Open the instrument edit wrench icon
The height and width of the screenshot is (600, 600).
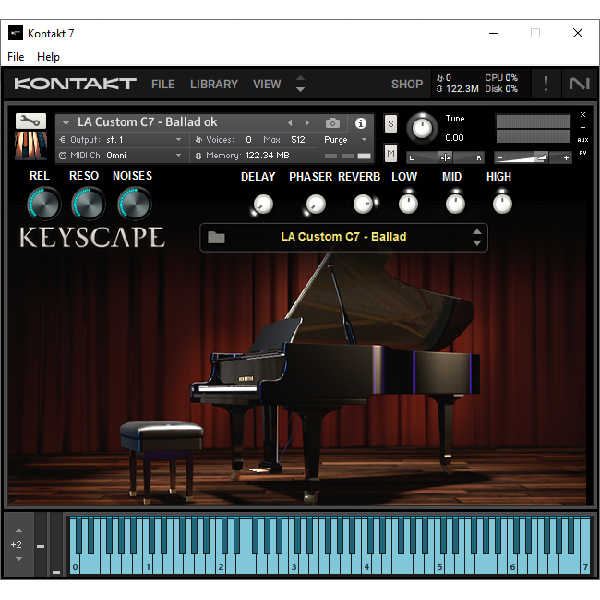31,121
